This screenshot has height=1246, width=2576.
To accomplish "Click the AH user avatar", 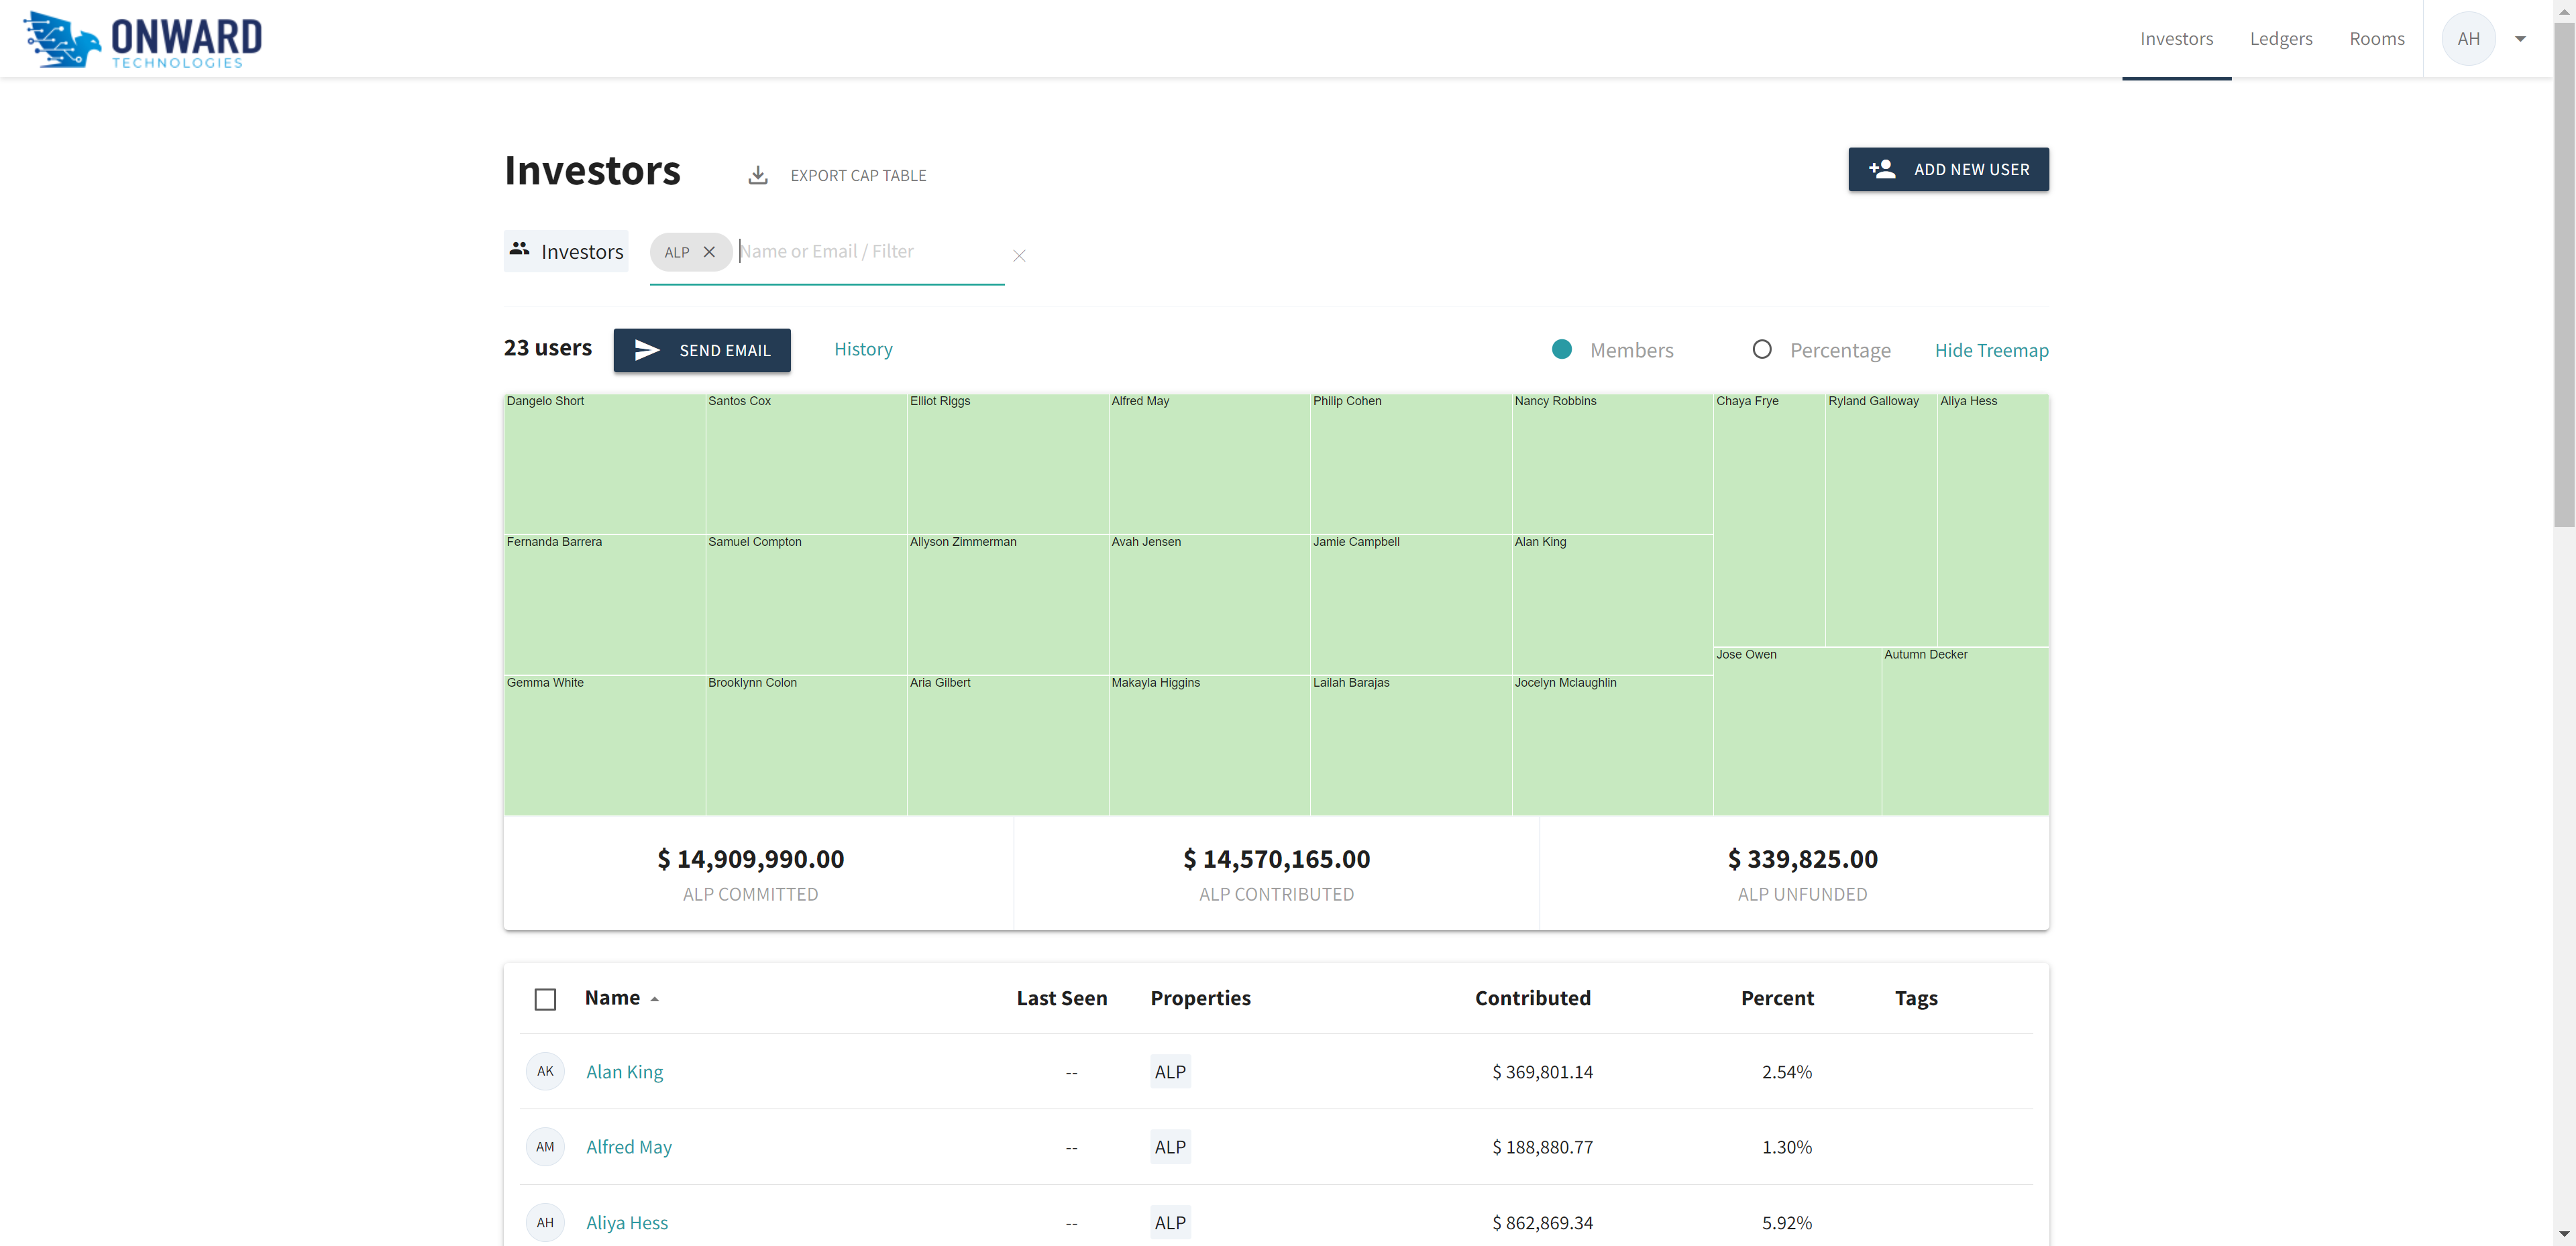I will click(x=2468, y=39).
